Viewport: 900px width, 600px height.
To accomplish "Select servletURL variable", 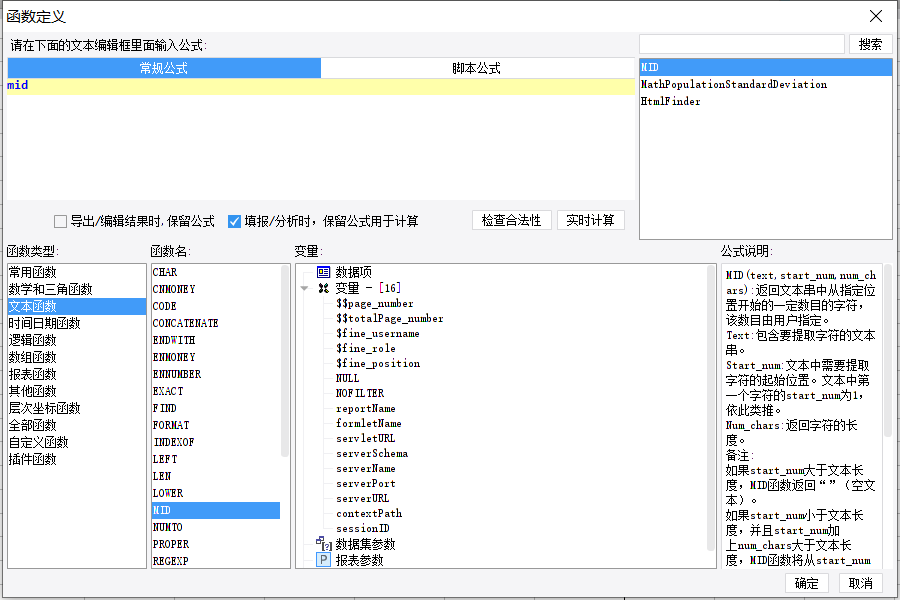I will coord(366,439).
